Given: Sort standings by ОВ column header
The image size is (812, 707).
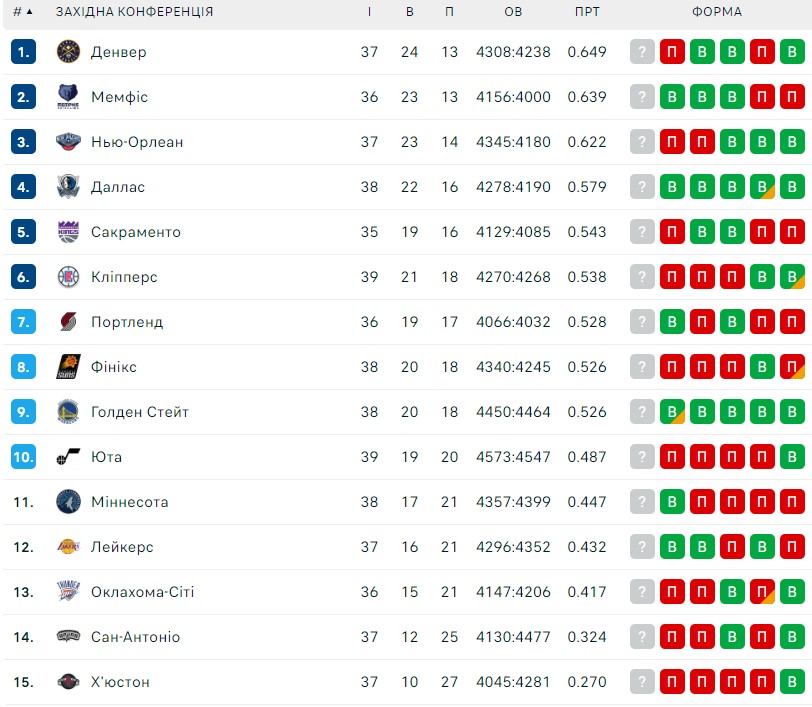Looking at the screenshot, I should [x=513, y=12].
